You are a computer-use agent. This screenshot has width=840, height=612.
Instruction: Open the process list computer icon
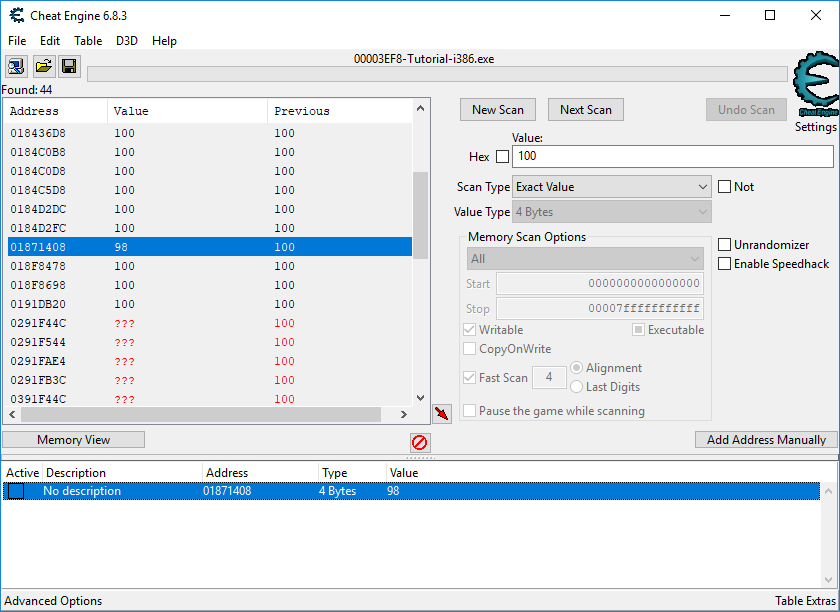click(16, 66)
